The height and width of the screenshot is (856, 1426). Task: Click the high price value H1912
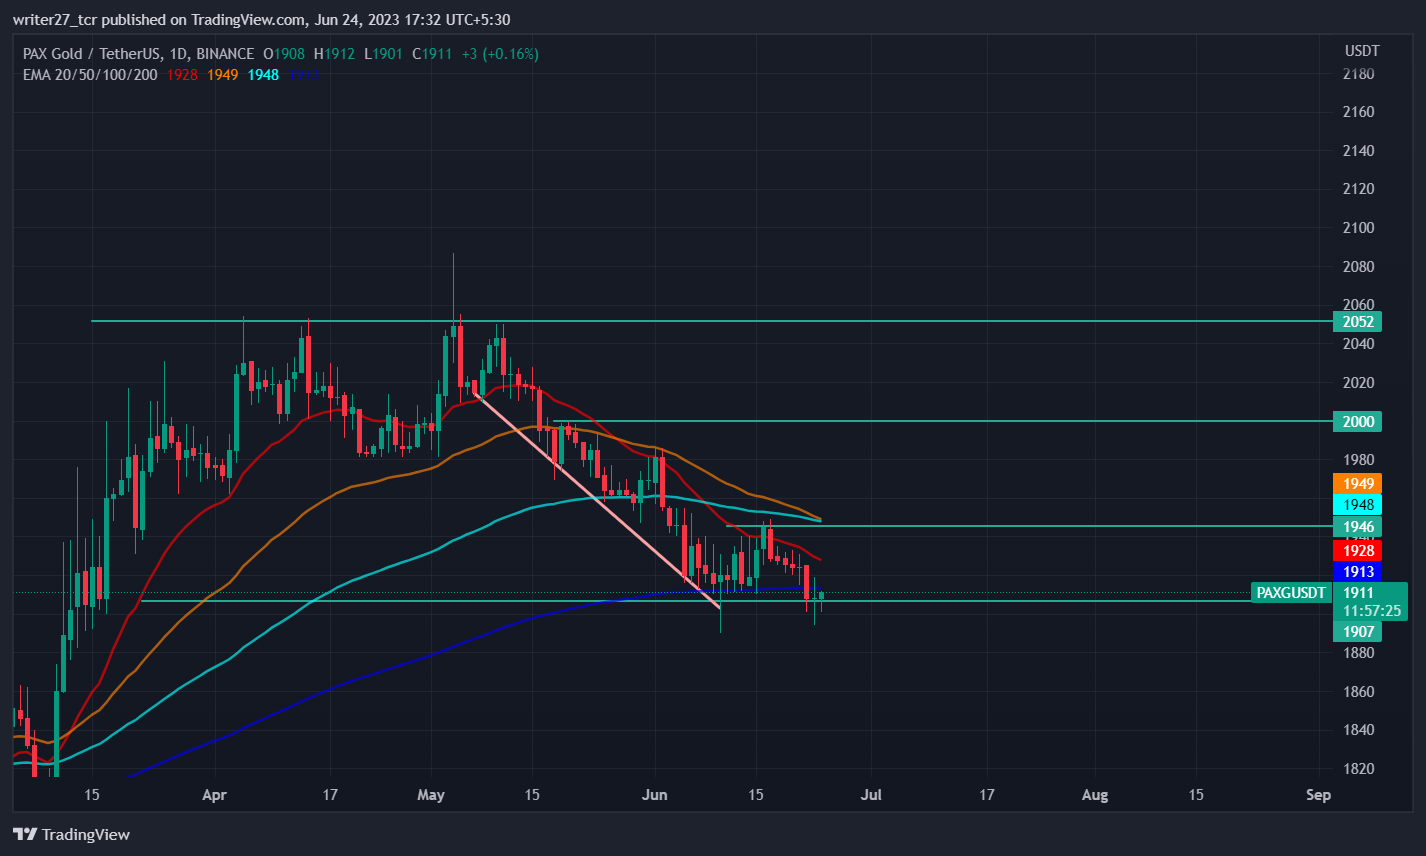[334, 54]
